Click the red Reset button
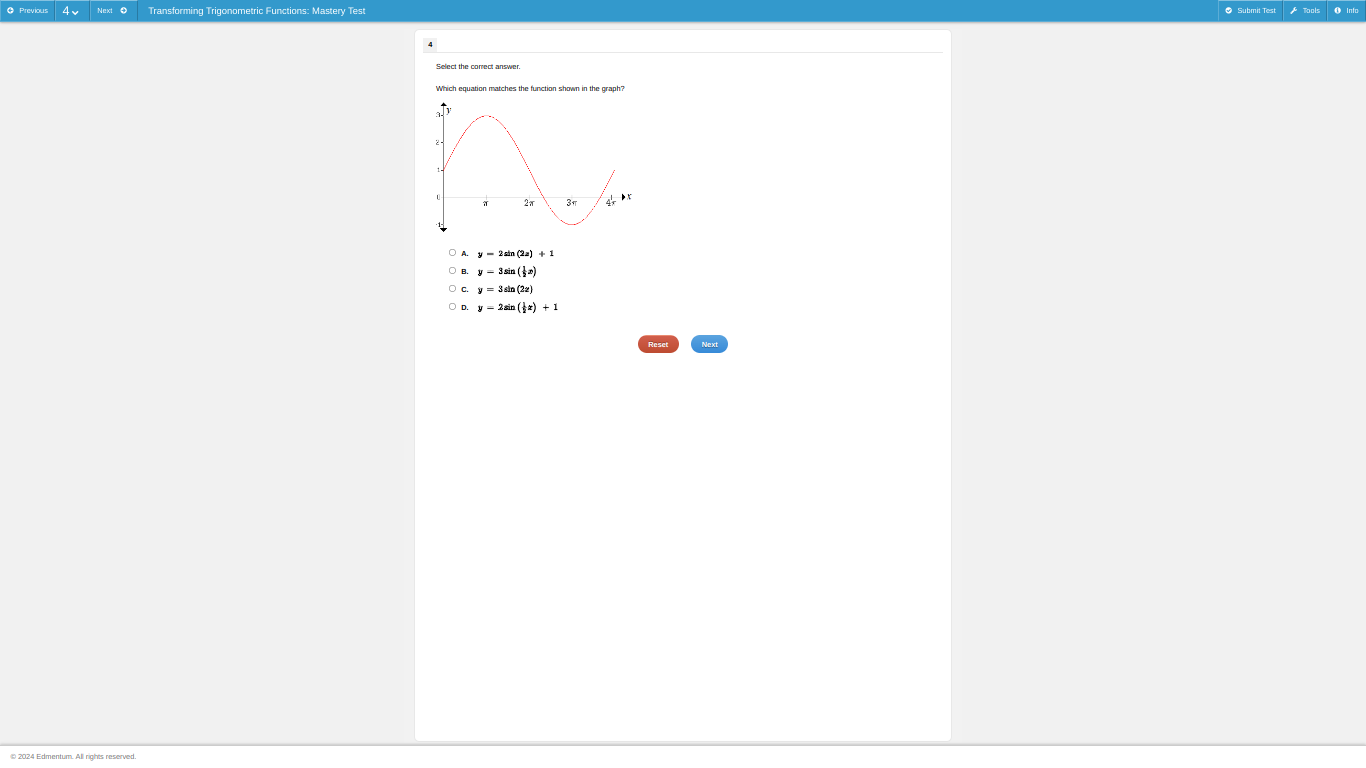 click(x=658, y=344)
